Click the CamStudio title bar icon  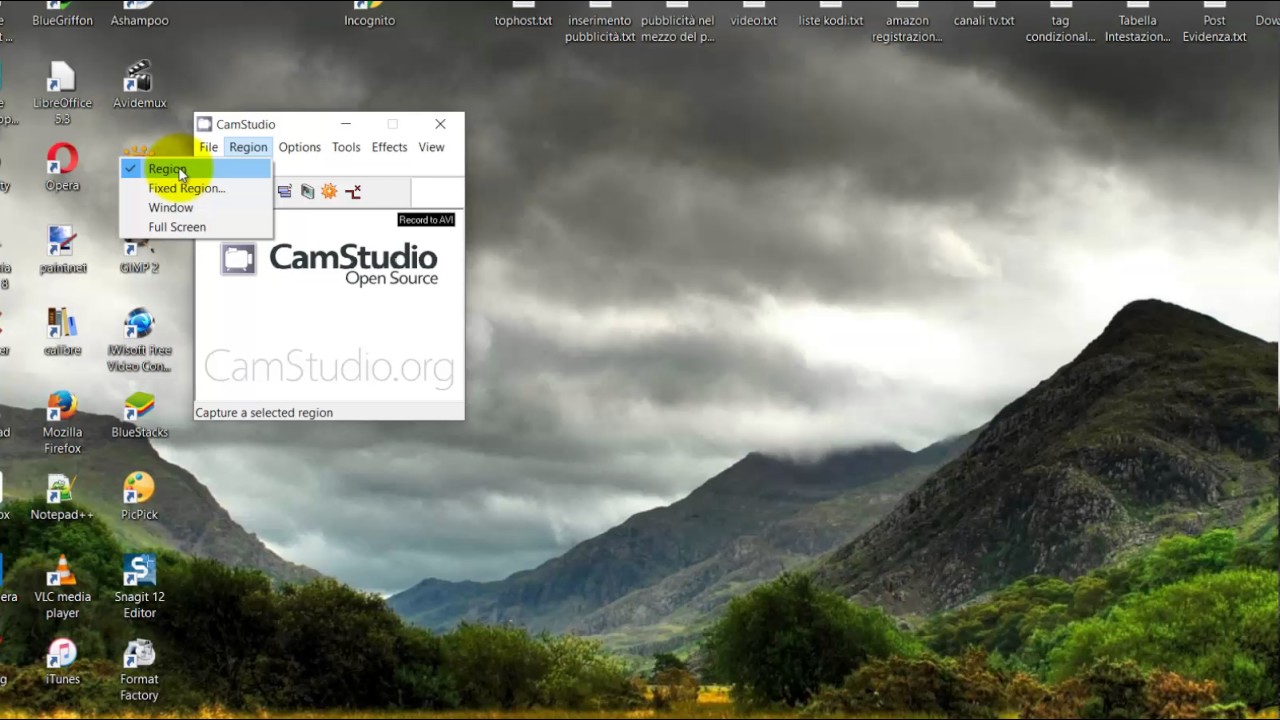[205, 124]
